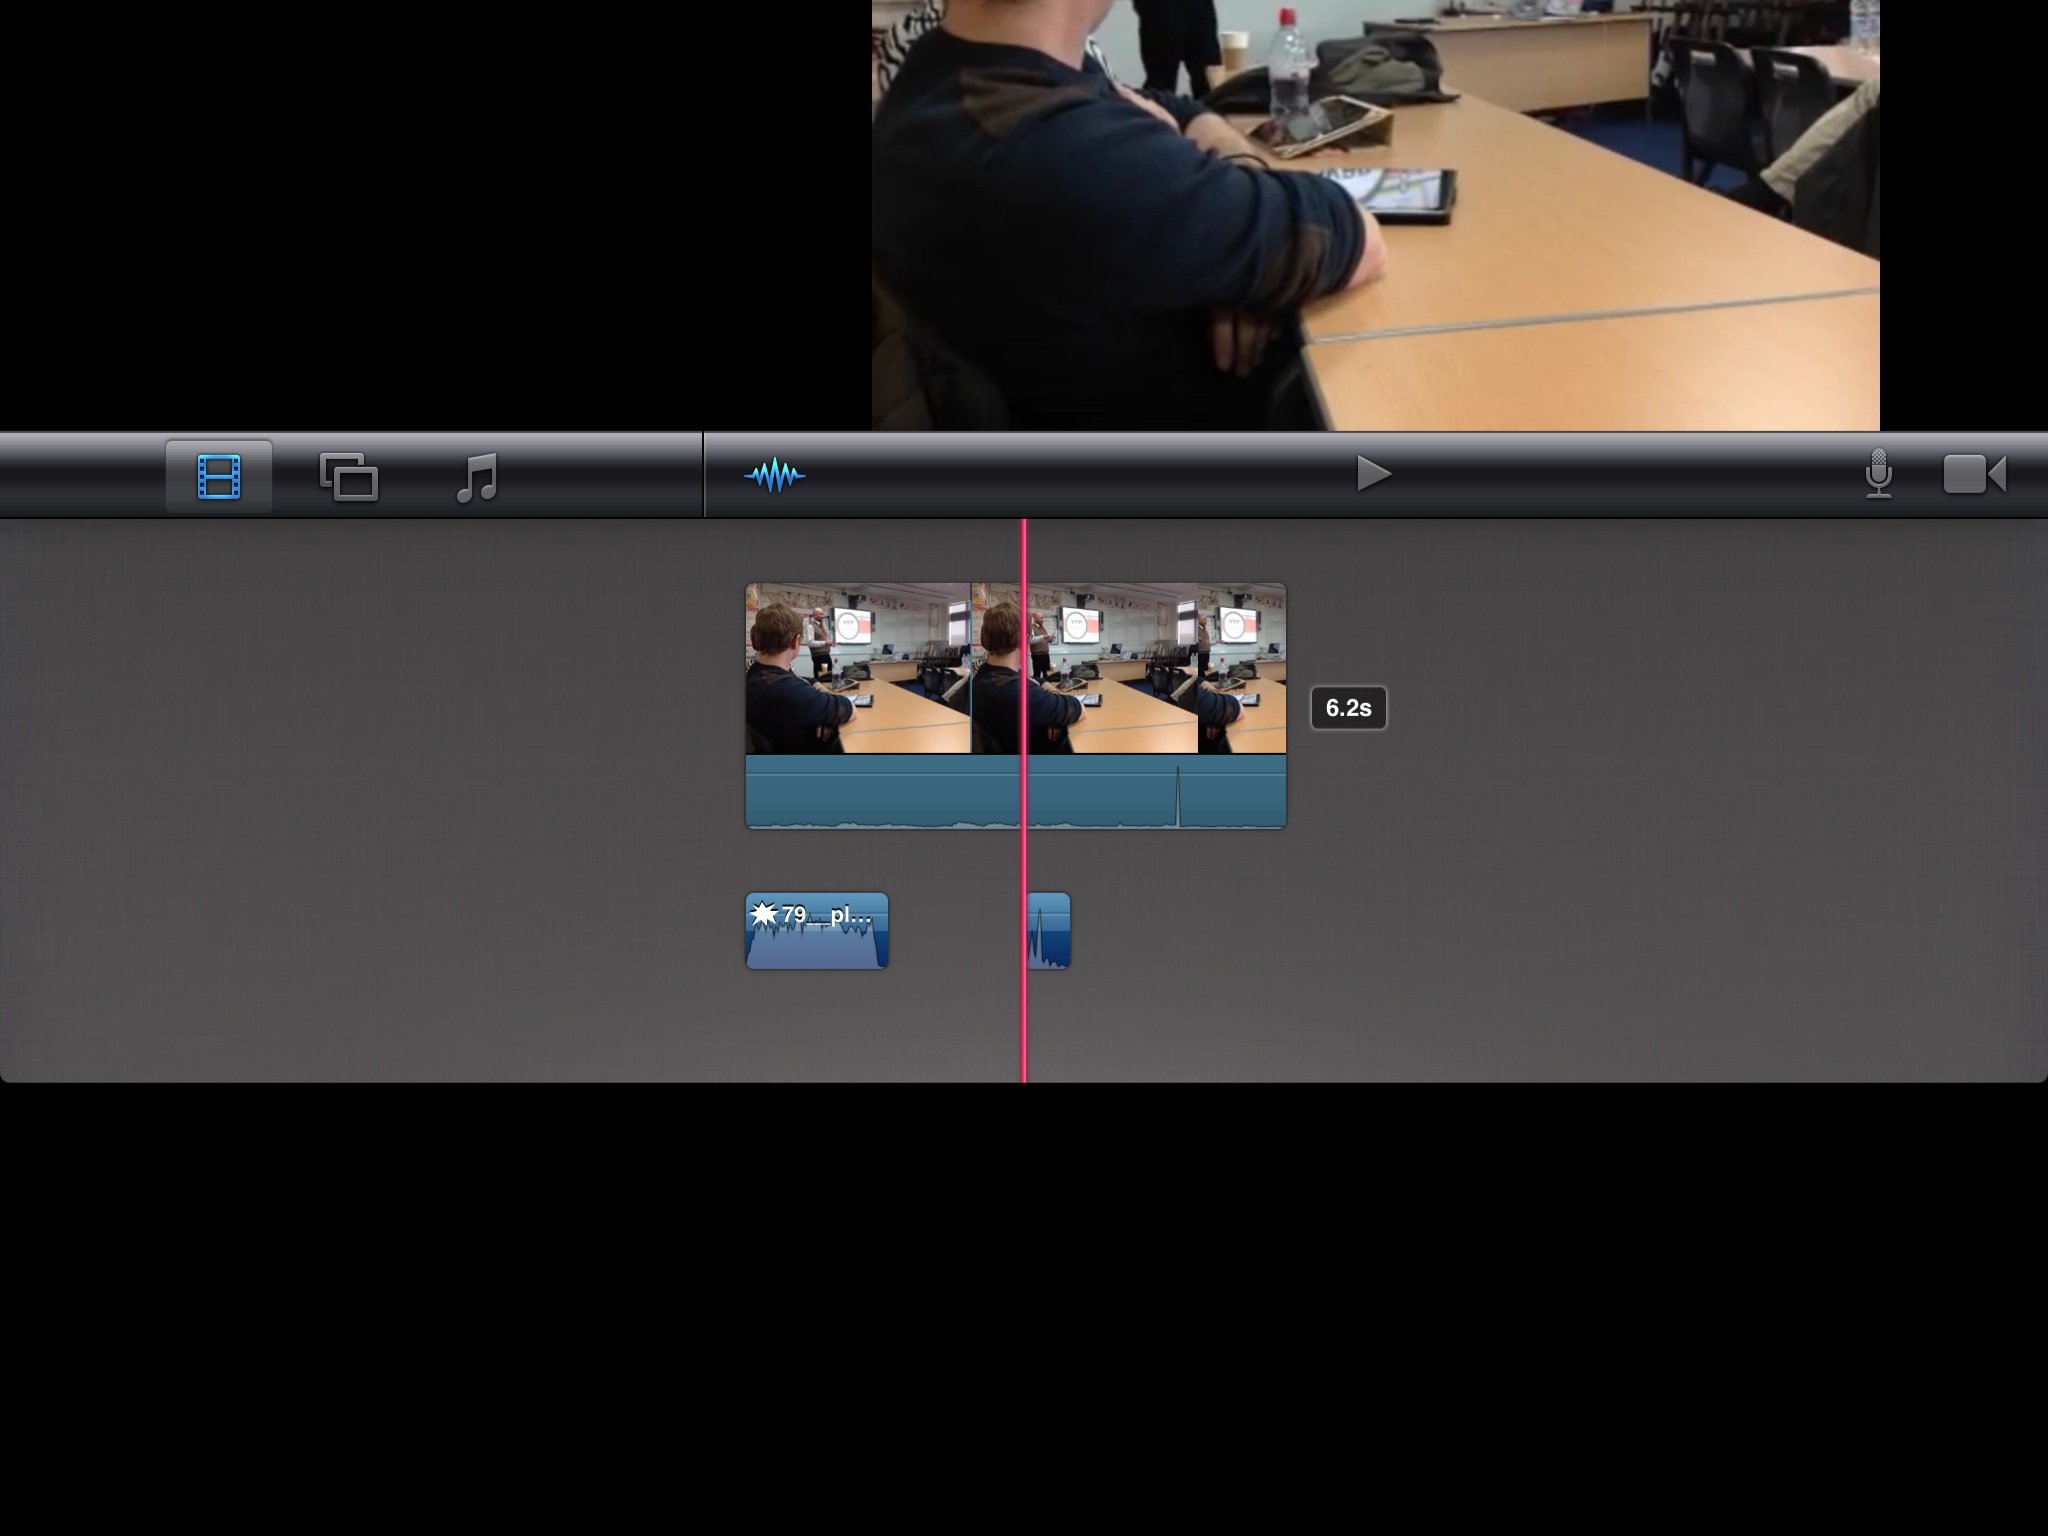Open the photos browser
Viewport: 2048px width, 1536px height.
347,477
